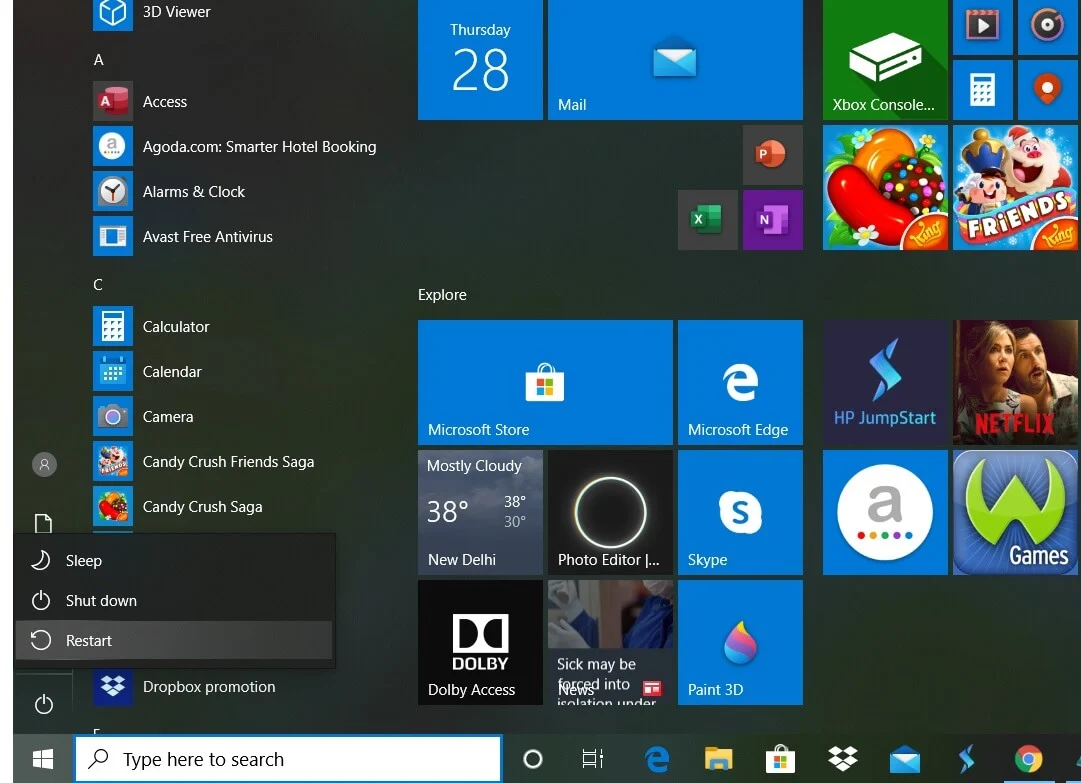The width and height of the screenshot is (1081, 783).
Task: Click the letter C section header
Action: click(x=98, y=285)
